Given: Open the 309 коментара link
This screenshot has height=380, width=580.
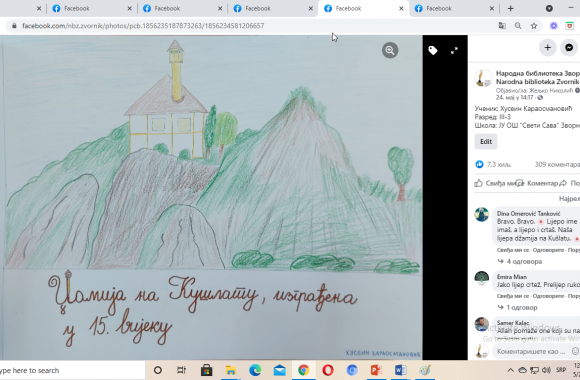Looking at the screenshot, I should [557, 165].
